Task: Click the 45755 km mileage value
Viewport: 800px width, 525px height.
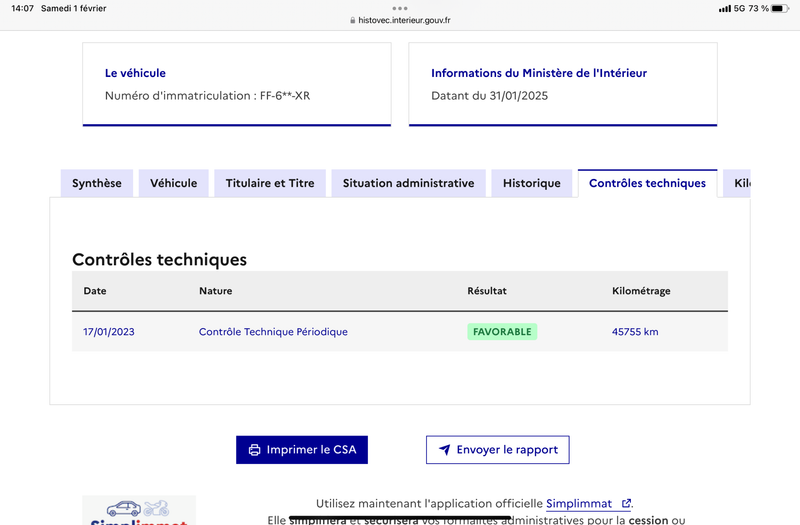Action: pyautogui.click(x=635, y=332)
